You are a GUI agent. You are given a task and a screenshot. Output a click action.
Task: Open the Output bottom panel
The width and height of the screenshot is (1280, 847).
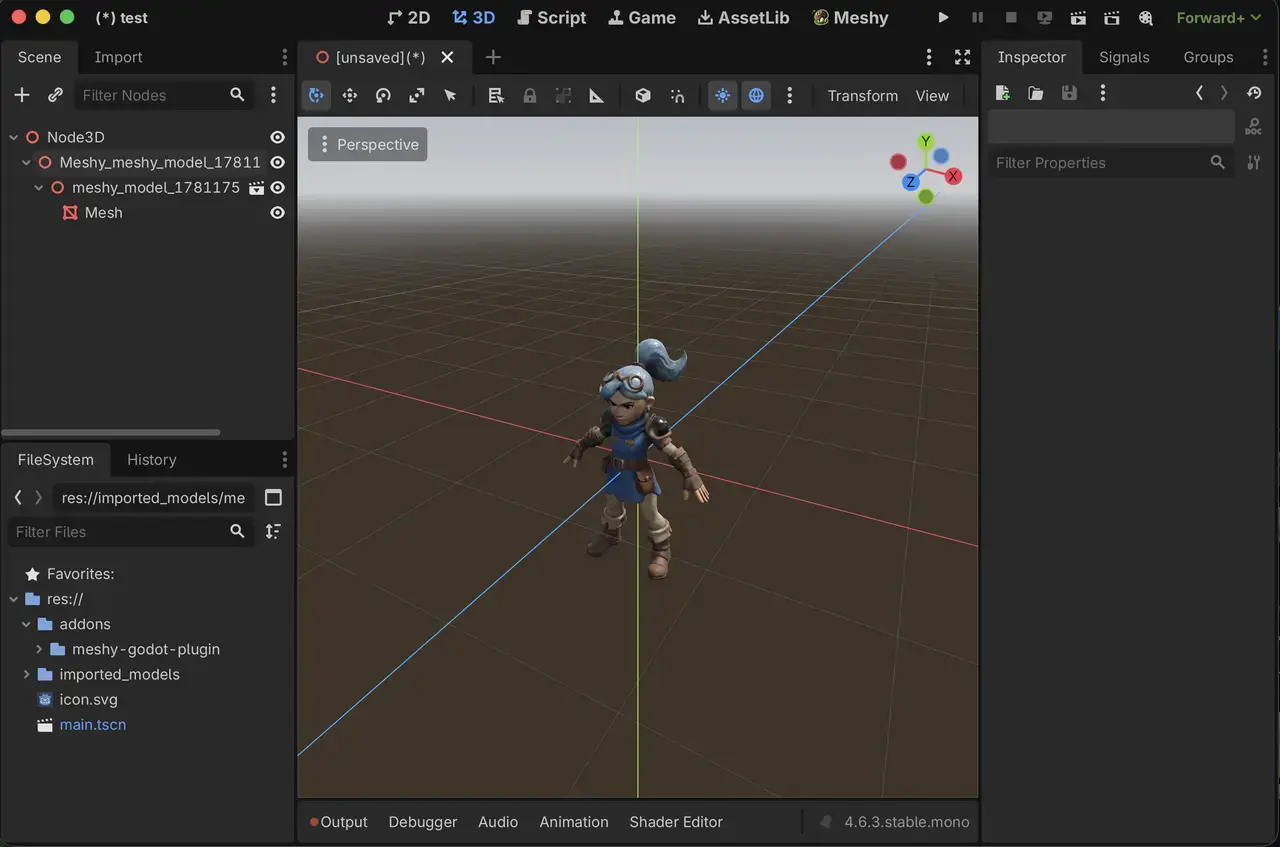click(x=338, y=822)
